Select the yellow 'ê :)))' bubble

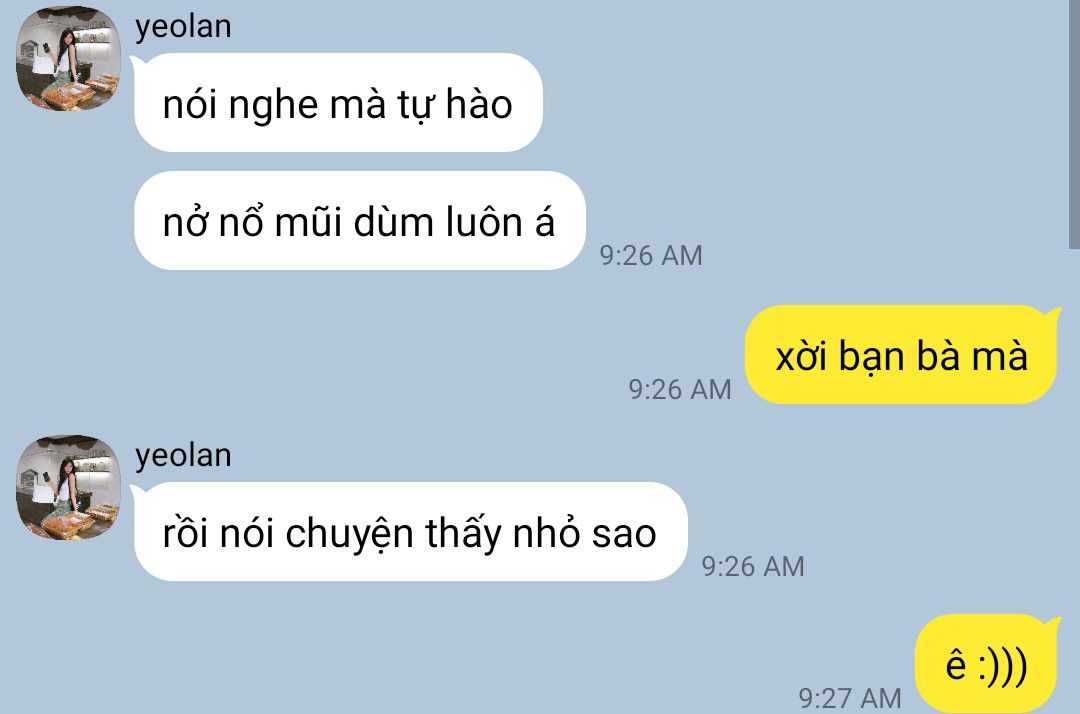(987, 664)
